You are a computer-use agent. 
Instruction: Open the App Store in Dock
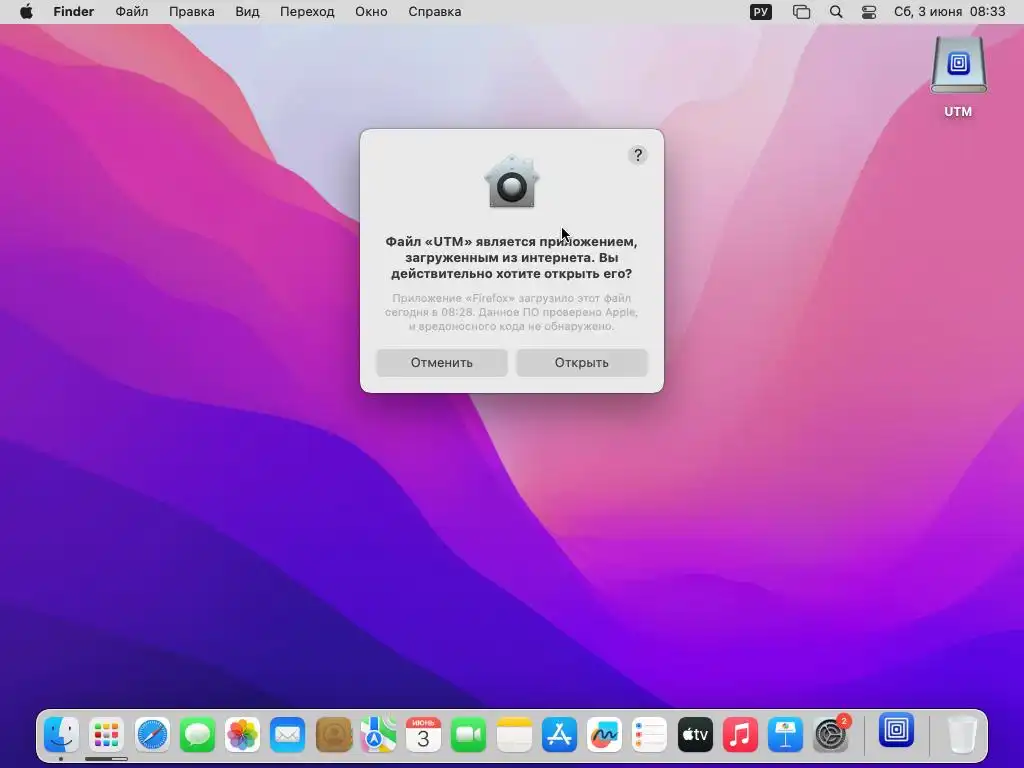click(559, 735)
